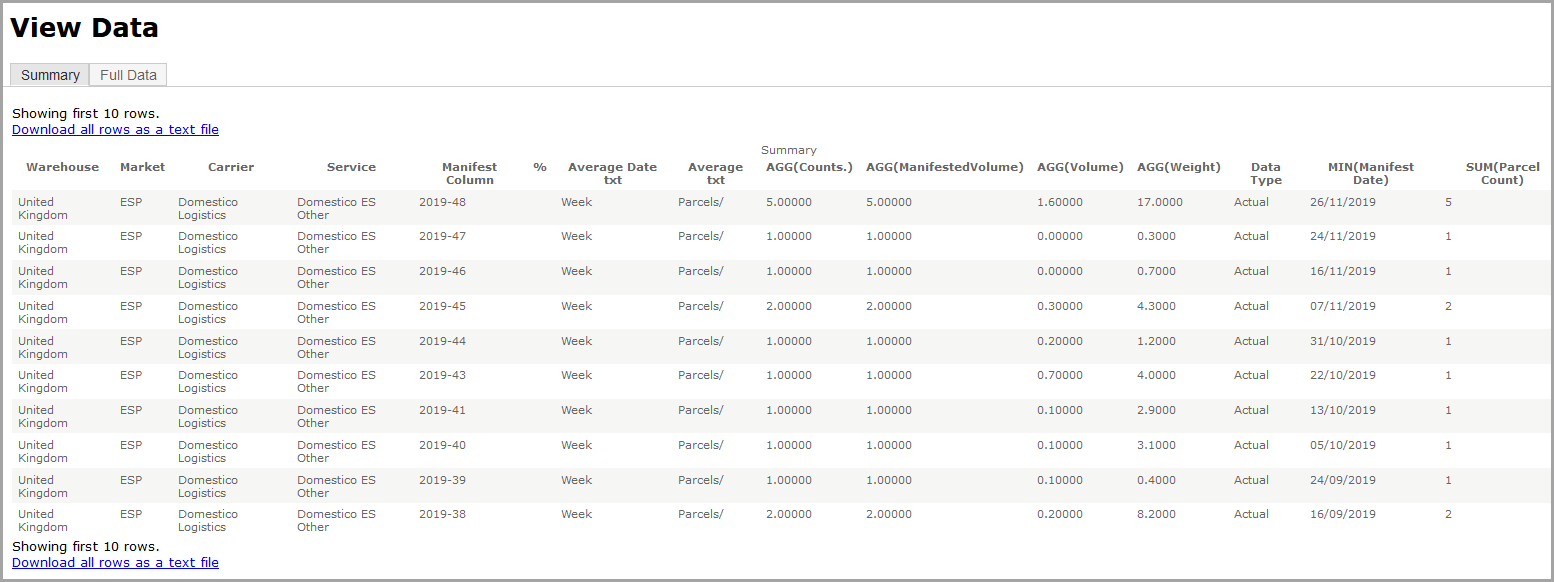Select the Market column header
This screenshot has height=582, width=1554.
pyautogui.click(x=142, y=167)
